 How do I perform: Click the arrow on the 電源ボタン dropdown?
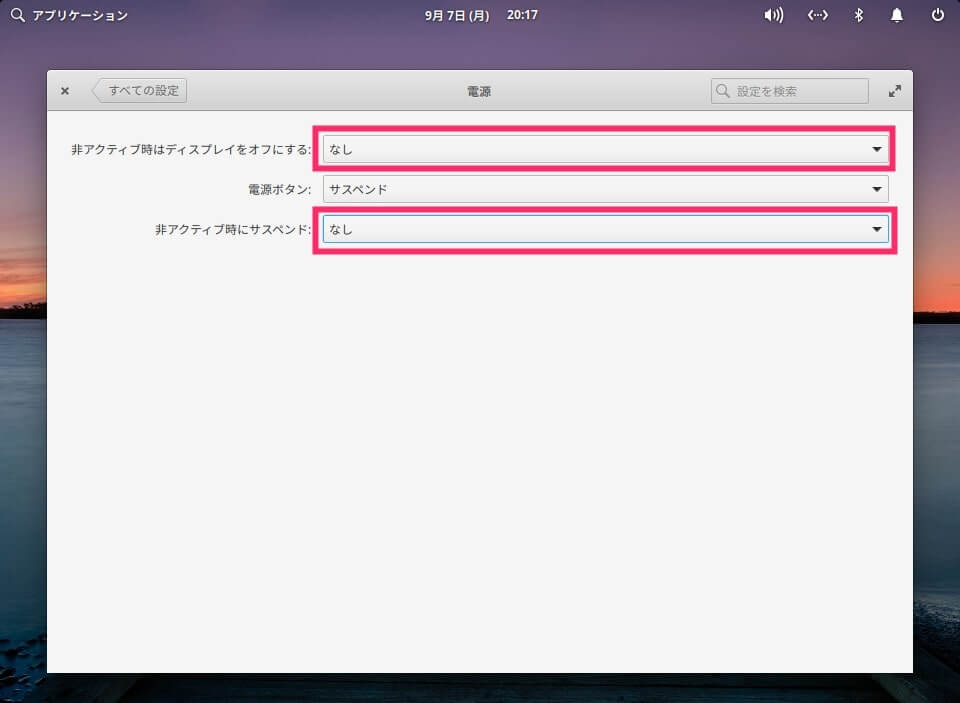tap(877, 189)
